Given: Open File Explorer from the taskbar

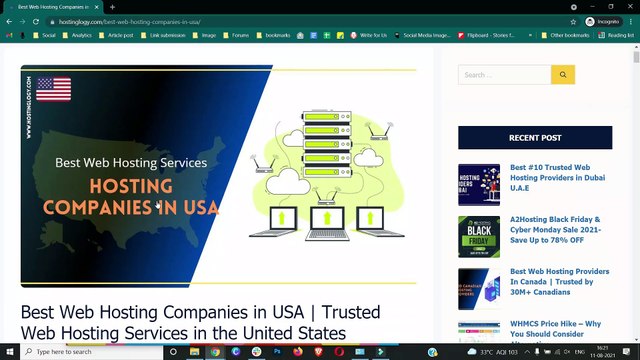Looking at the screenshot, I should point(194,351).
